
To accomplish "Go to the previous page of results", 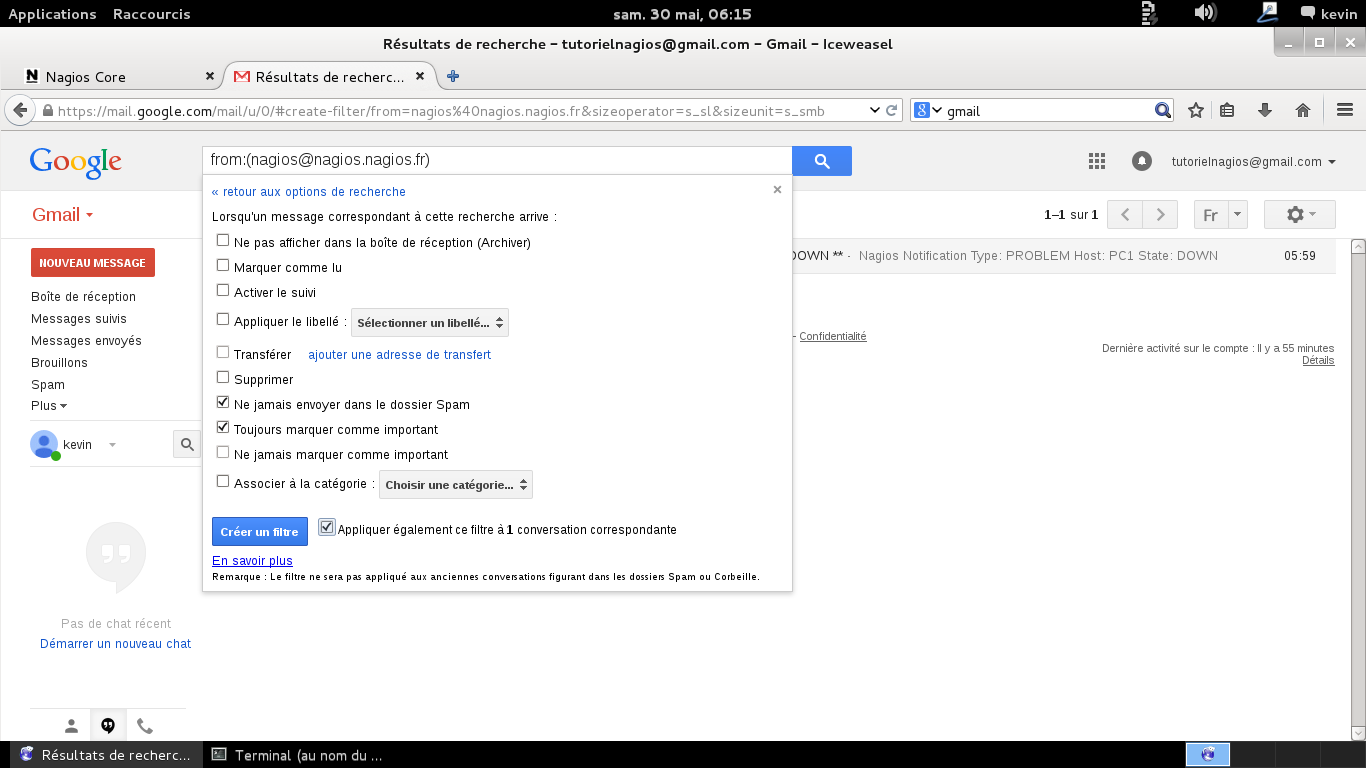I will coord(1126,215).
